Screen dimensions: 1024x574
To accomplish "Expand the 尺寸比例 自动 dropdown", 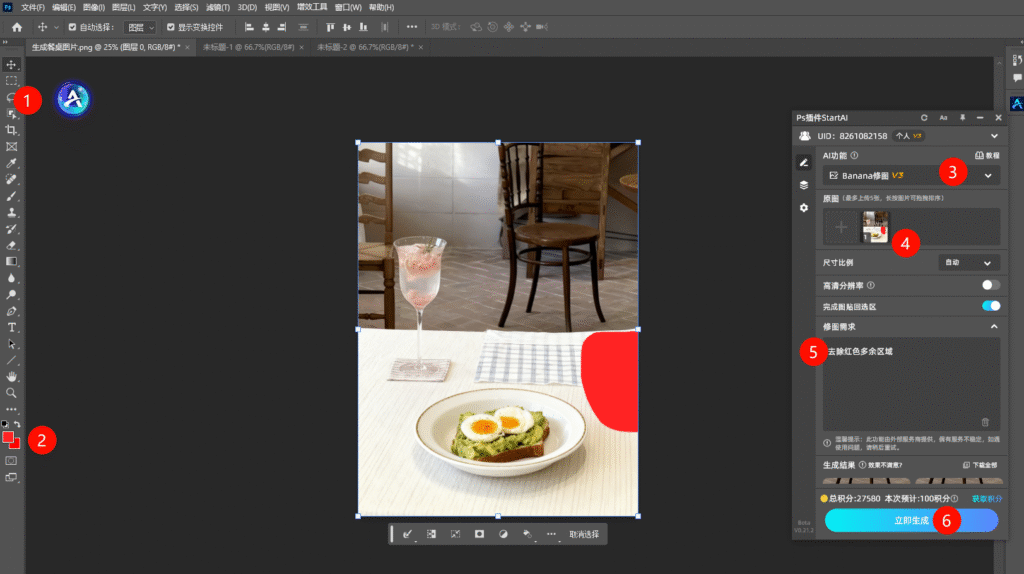I will [x=969, y=263].
